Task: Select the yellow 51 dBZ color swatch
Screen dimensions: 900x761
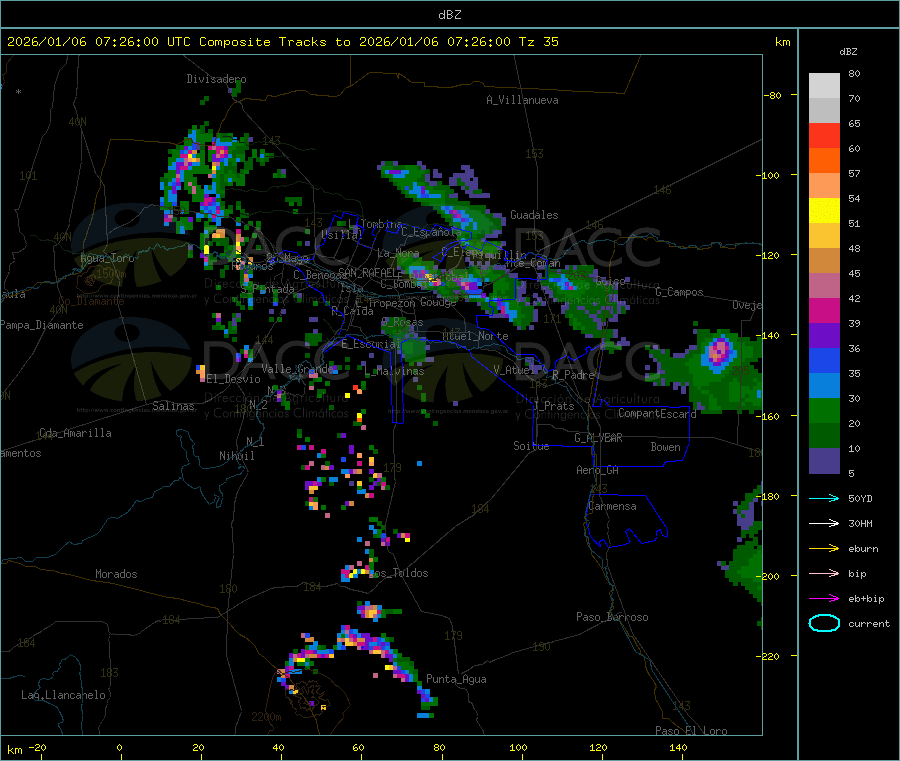Action: [x=824, y=211]
